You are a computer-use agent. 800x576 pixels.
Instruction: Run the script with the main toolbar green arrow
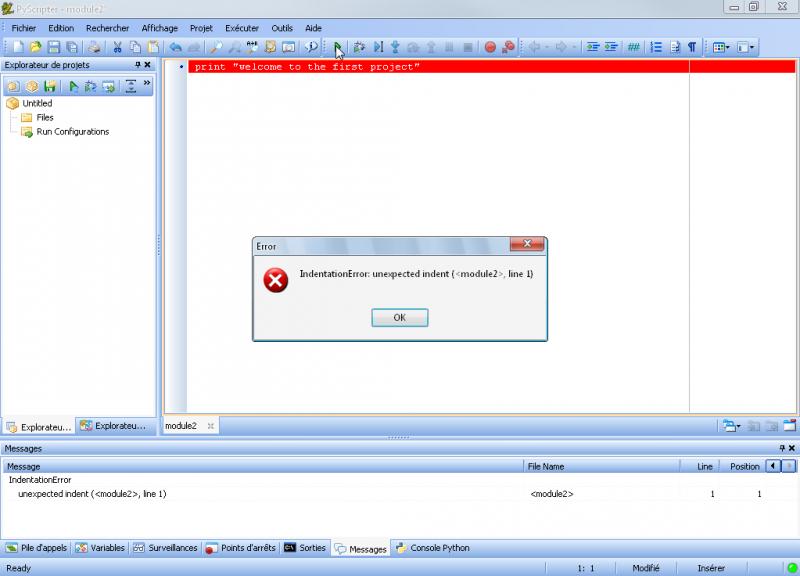(337, 47)
